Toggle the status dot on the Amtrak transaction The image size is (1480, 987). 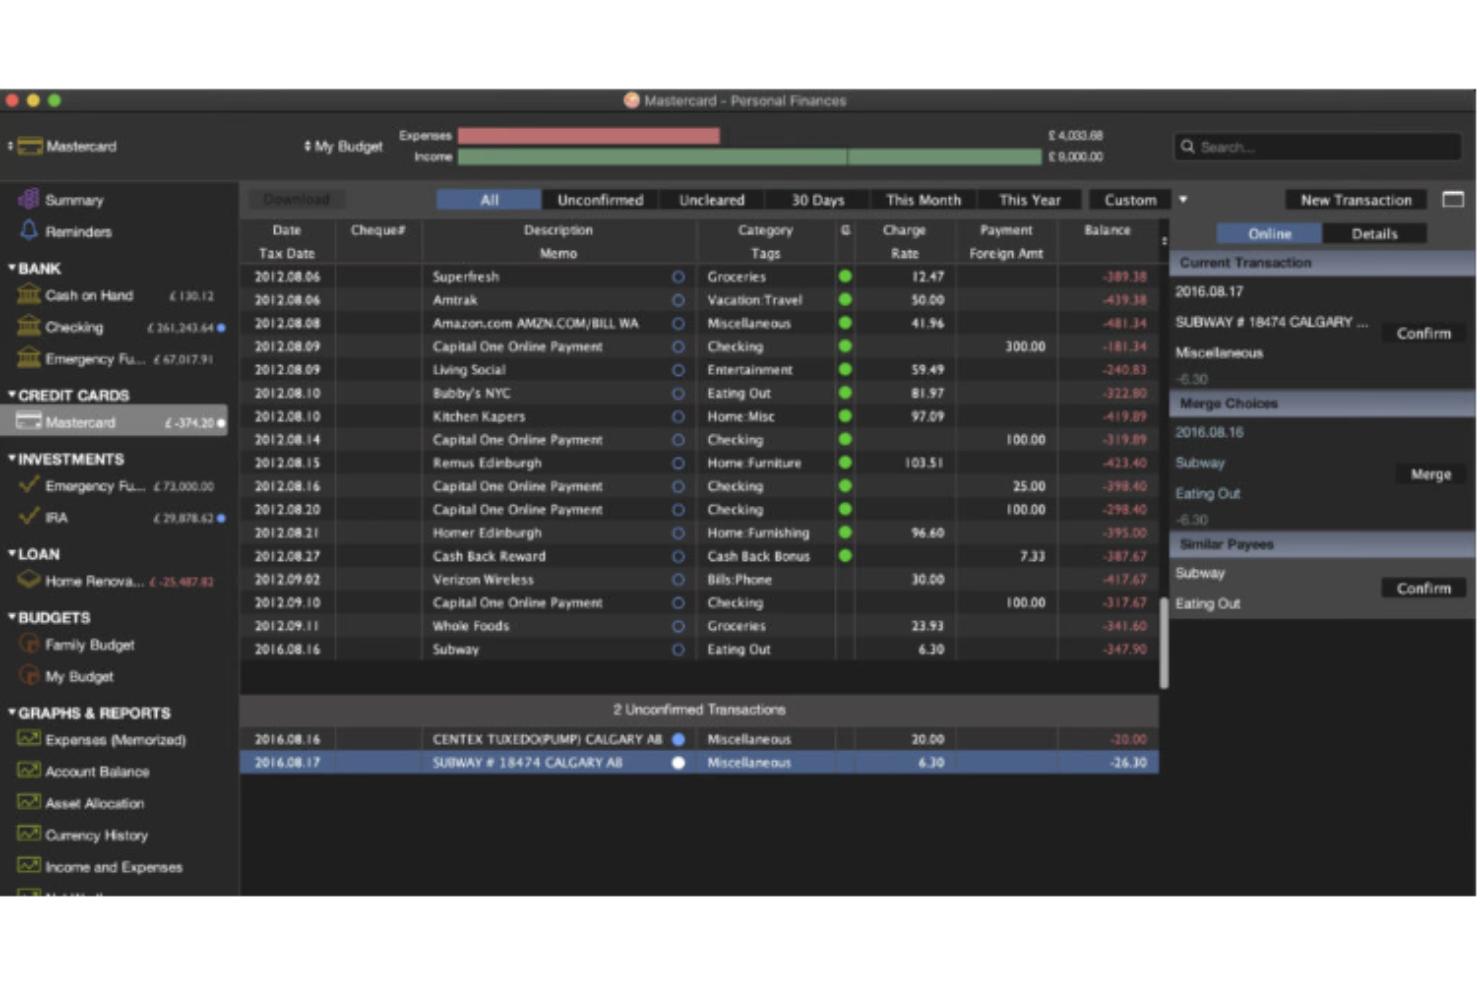pos(845,300)
